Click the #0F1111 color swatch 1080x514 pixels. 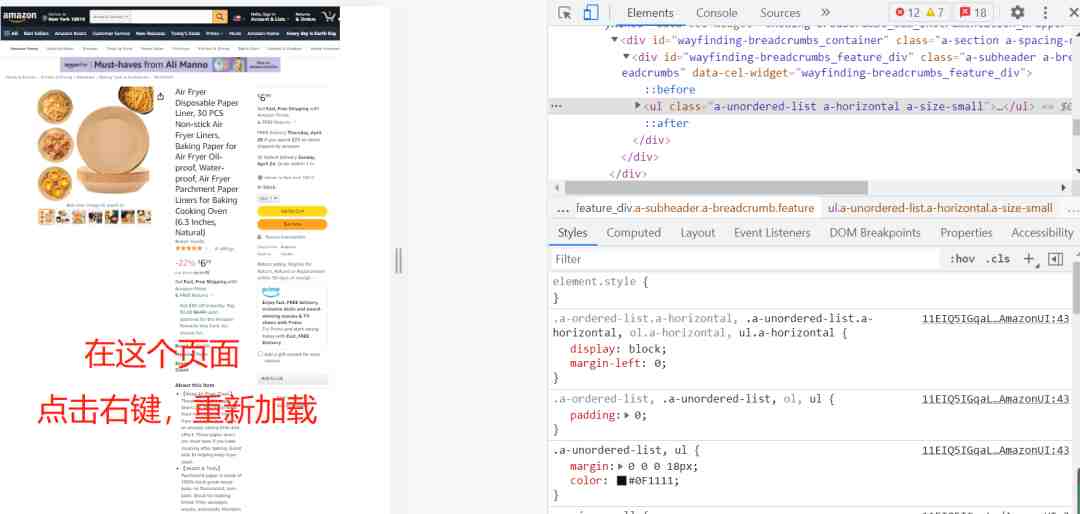coord(621,481)
